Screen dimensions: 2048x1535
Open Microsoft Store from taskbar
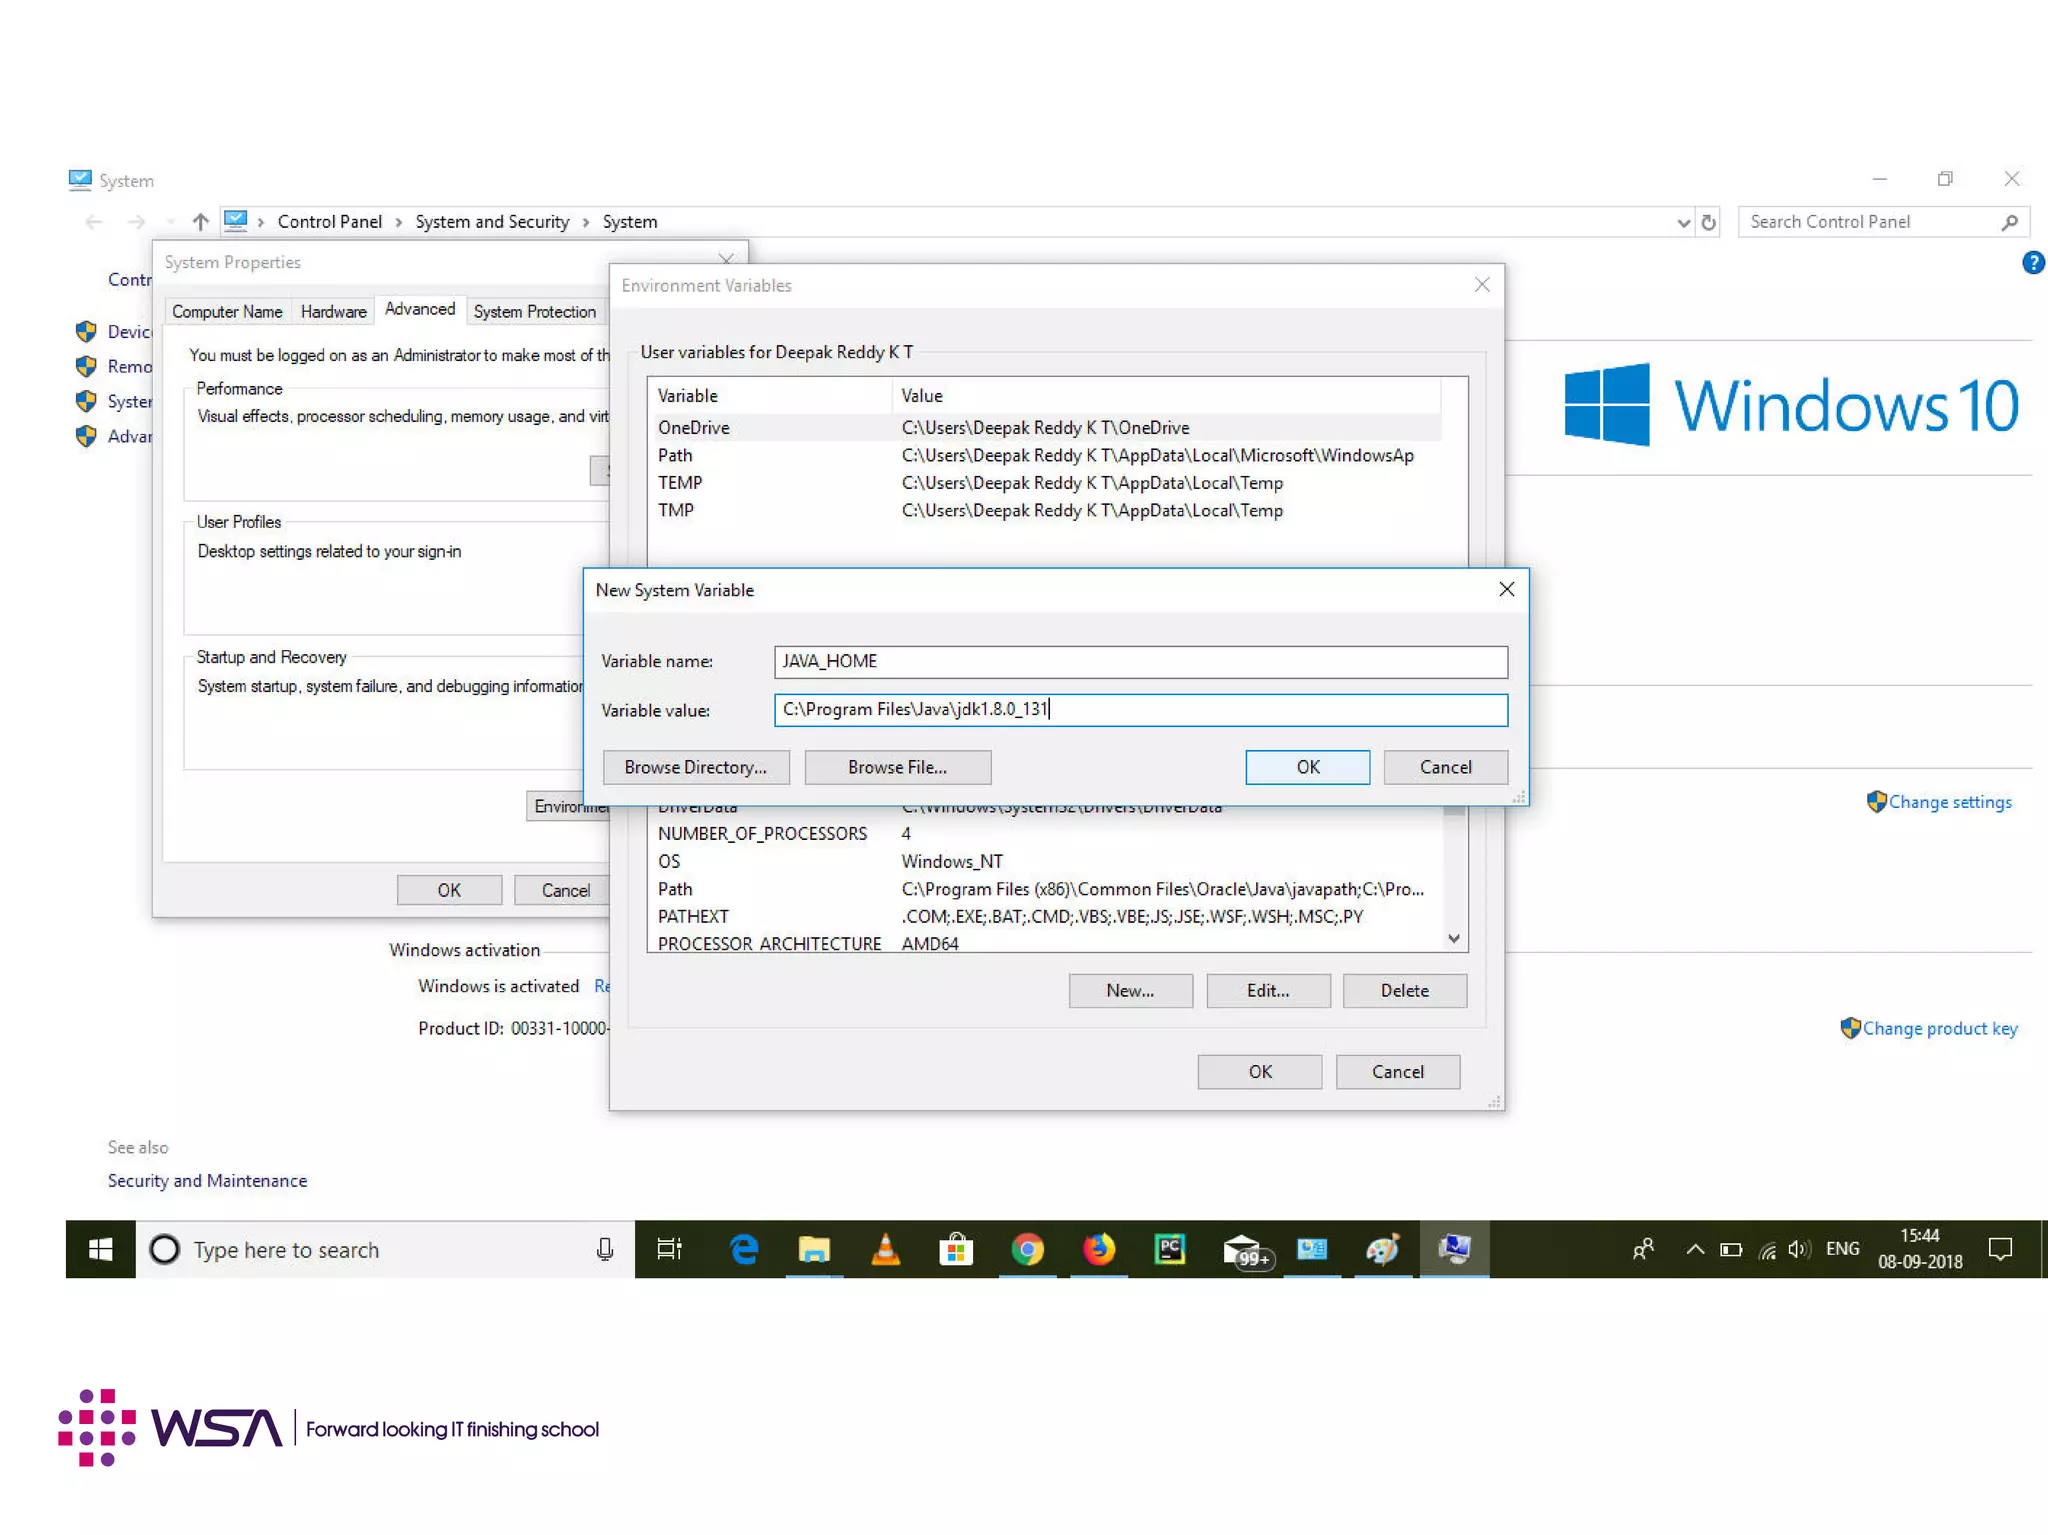pos(956,1249)
